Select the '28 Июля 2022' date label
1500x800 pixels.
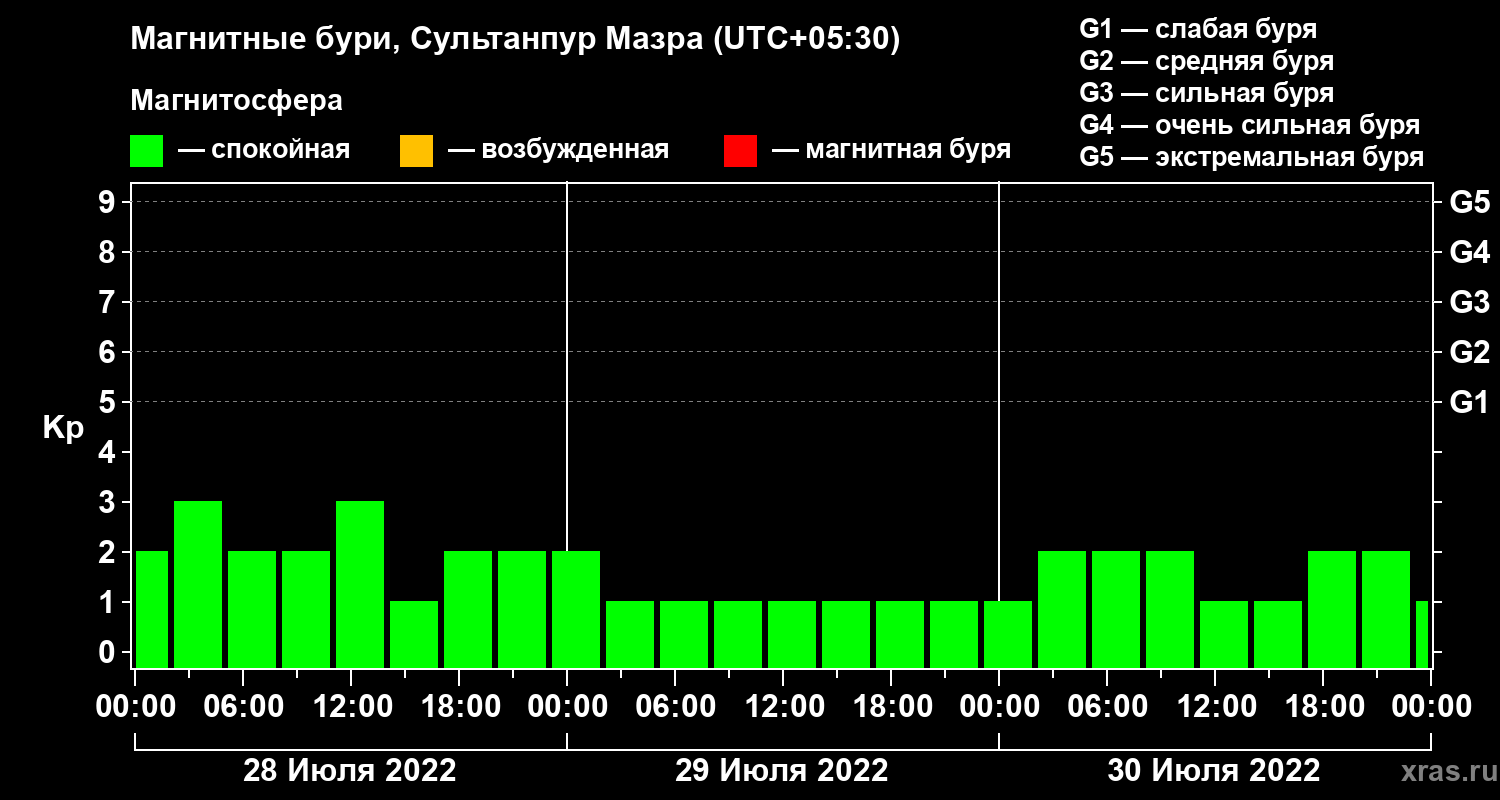tap(350, 771)
